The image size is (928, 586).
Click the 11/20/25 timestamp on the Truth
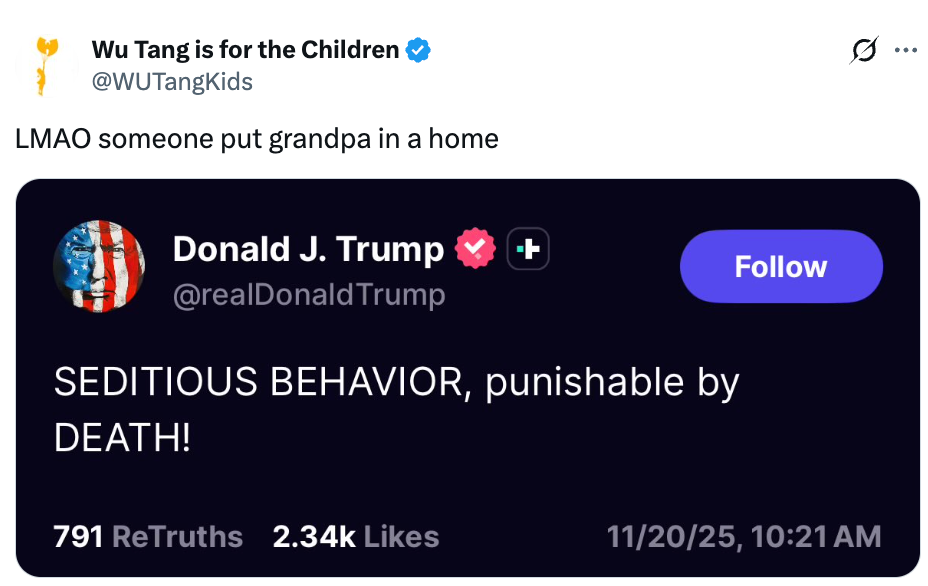point(744,537)
